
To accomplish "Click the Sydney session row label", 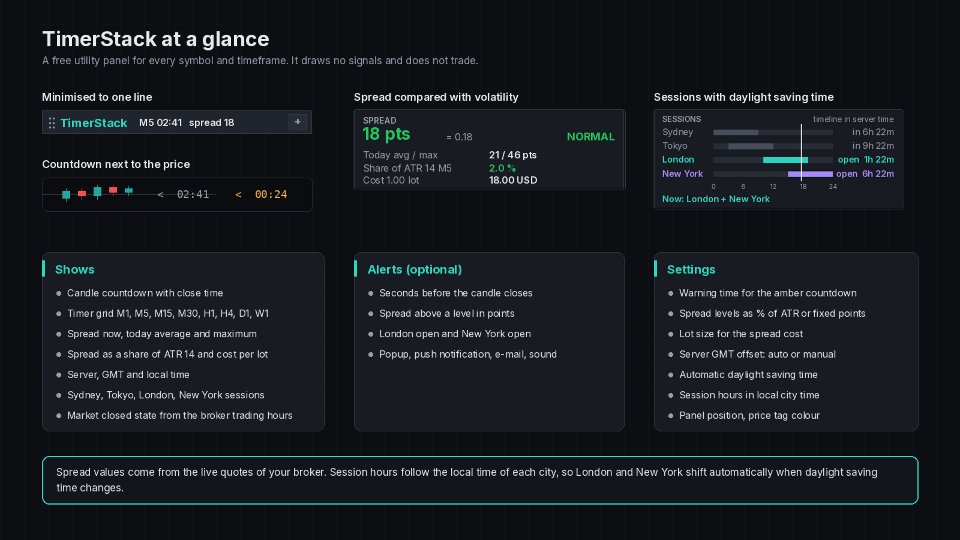I will tap(677, 132).
